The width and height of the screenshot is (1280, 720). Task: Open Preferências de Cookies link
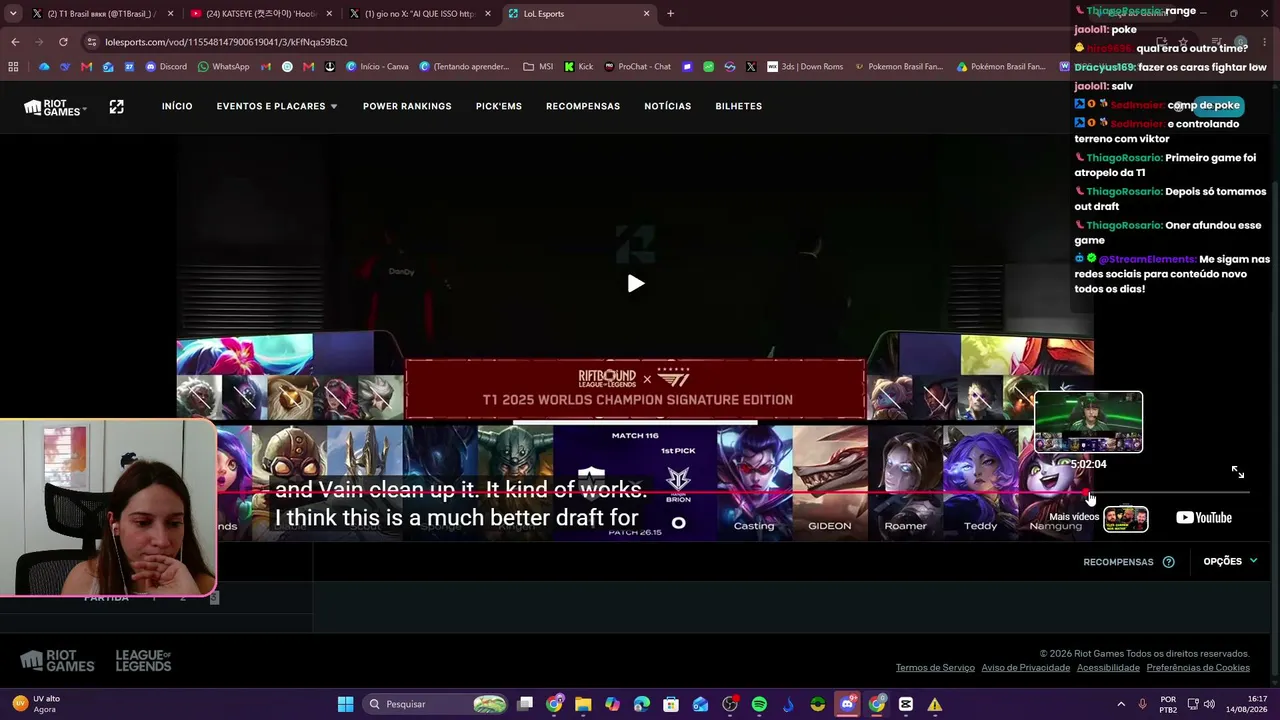(1198, 668)
